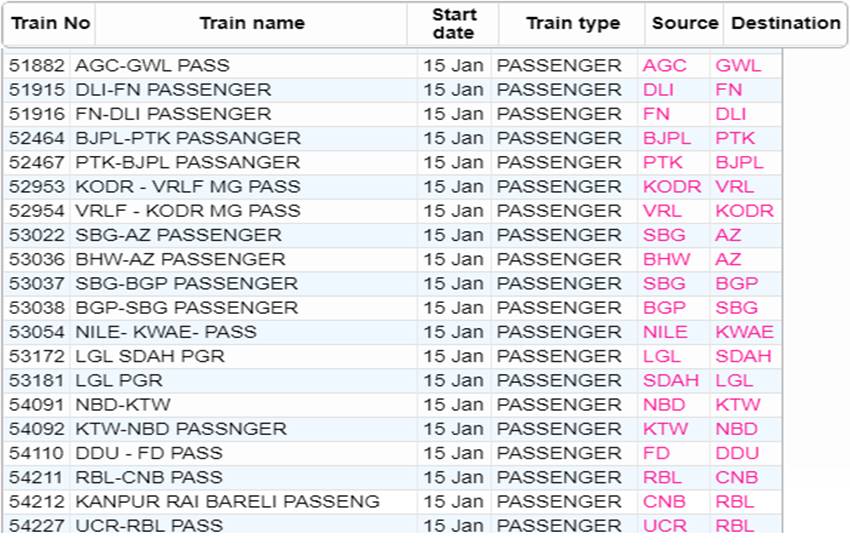Click the Start date column header
Viewport: 850px width, 550px height.
pyautogui.click(x=454, y=23)
